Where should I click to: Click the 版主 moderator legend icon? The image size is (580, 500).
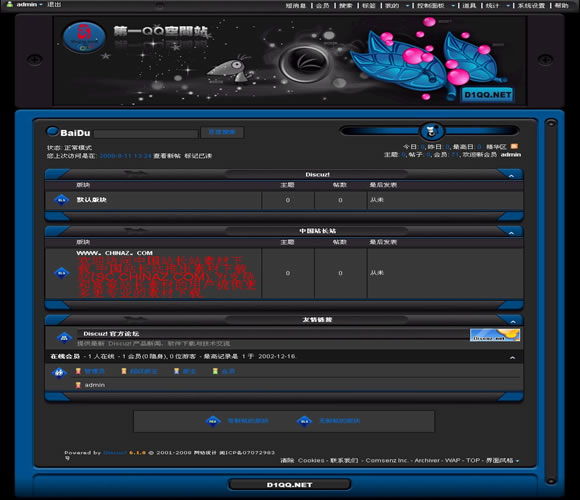177,371
